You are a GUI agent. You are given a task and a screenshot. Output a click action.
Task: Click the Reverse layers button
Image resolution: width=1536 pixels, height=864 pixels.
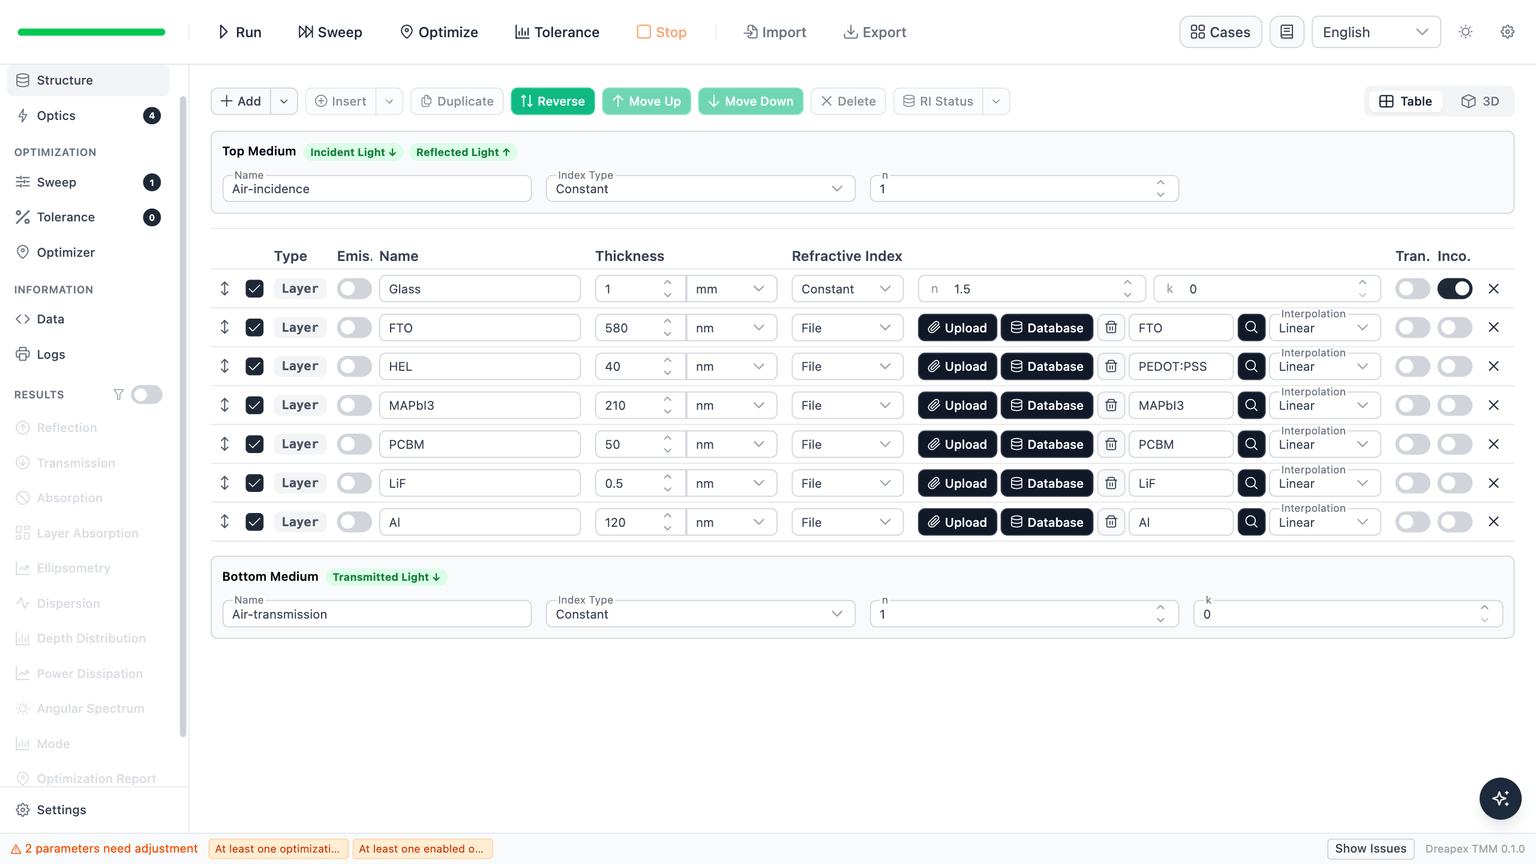[553, 101]
